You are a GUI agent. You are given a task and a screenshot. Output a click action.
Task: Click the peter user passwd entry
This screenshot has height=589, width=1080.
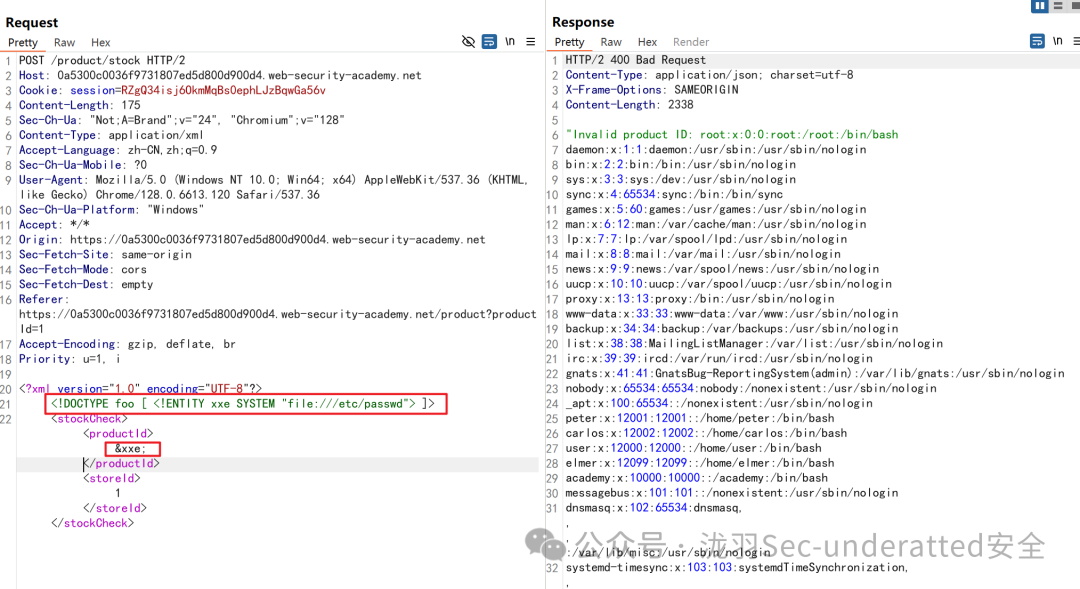coord(699,419)
